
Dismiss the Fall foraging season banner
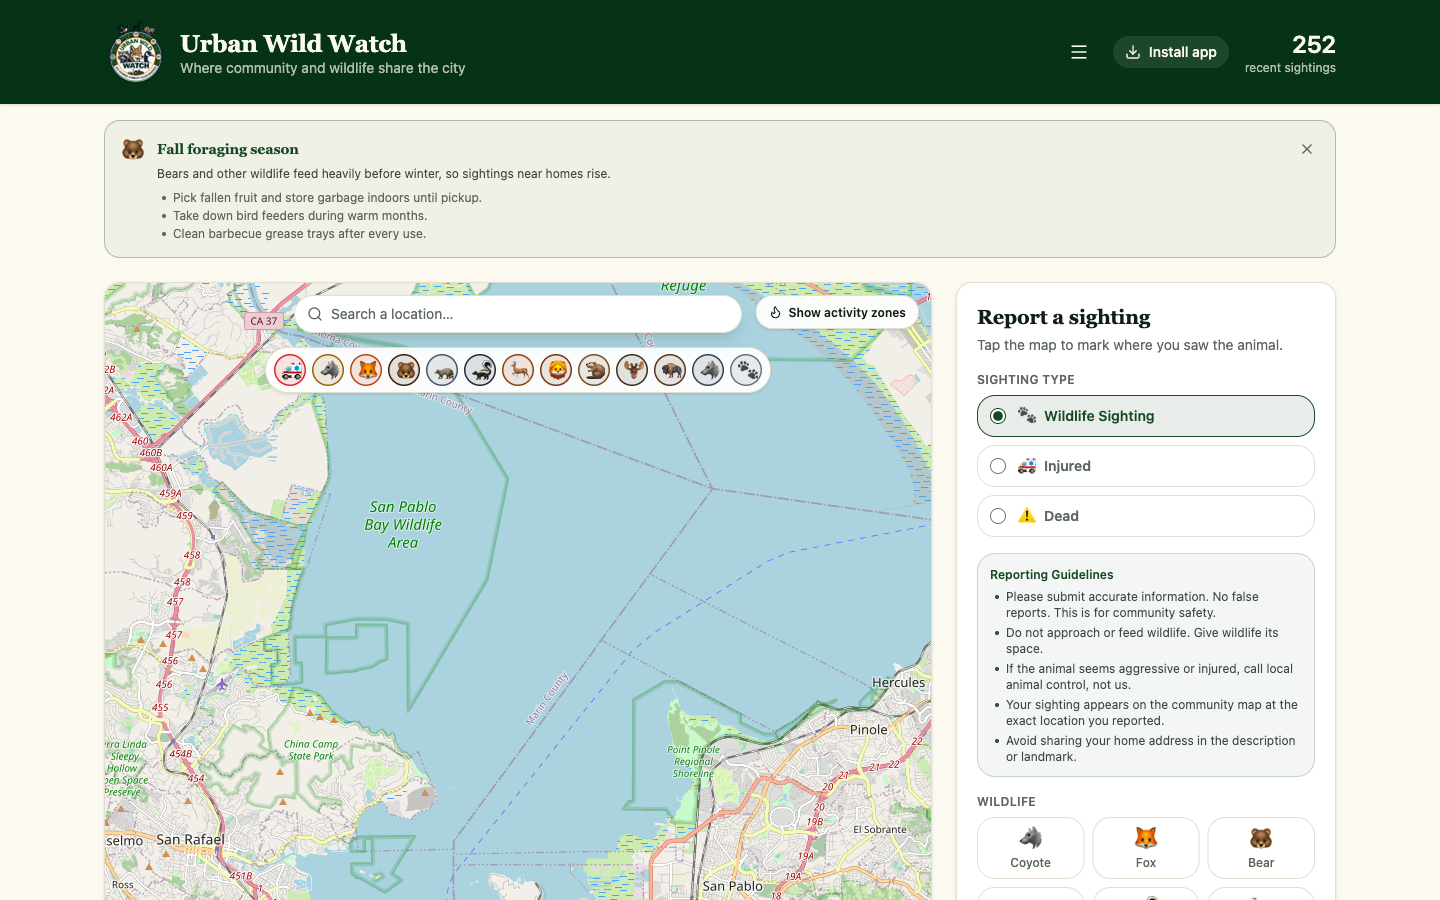click(x=1307, y=149)
